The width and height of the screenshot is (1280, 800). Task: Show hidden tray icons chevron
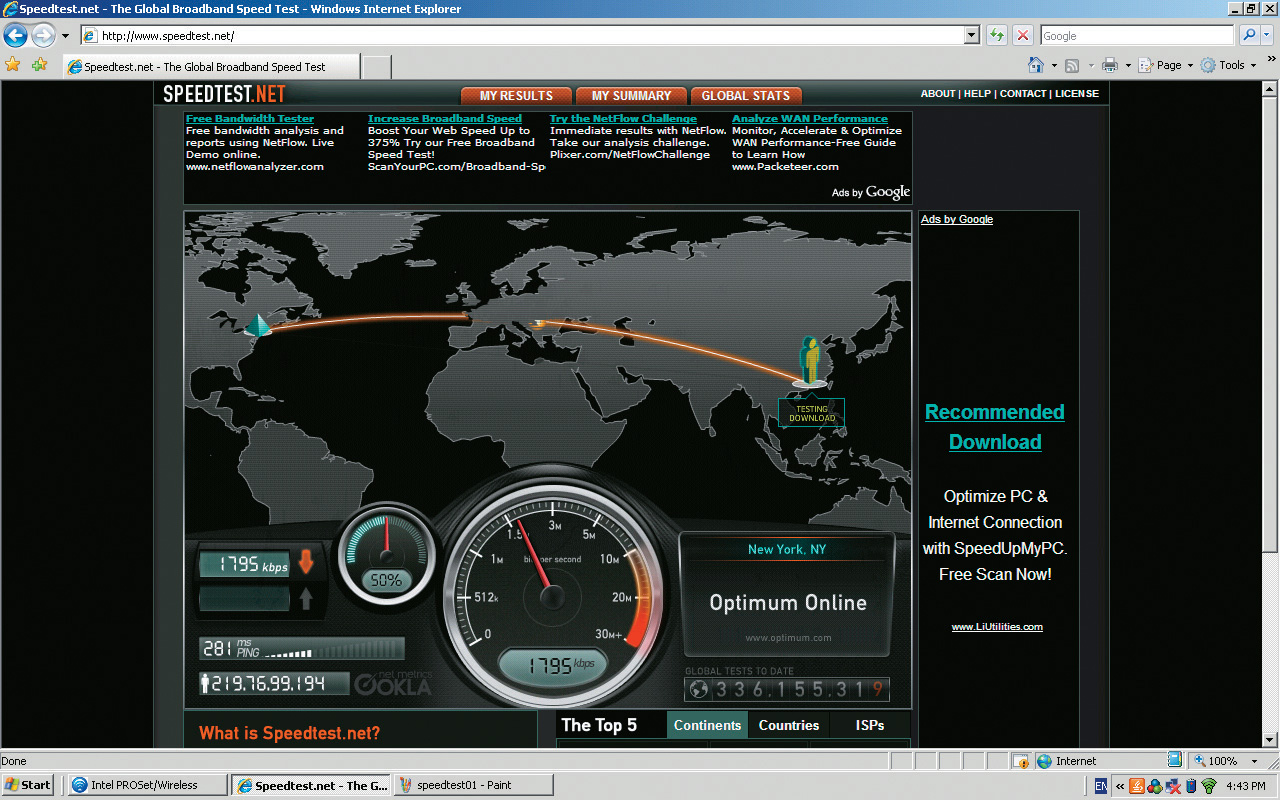[1120, 786]
